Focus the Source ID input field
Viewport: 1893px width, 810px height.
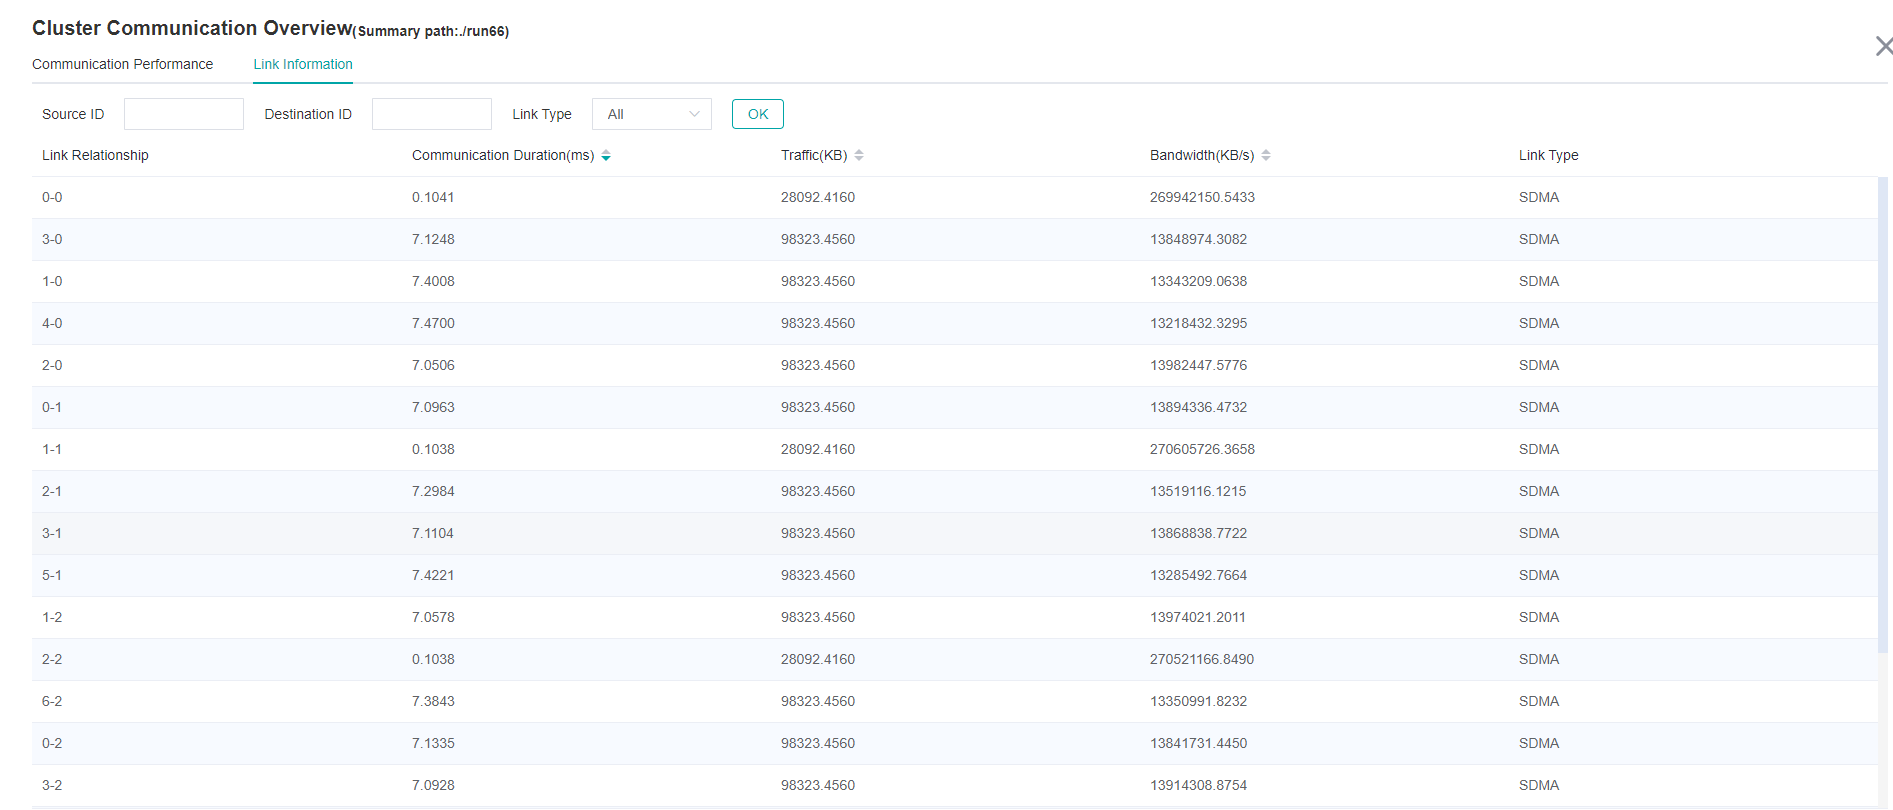point(183,114)
